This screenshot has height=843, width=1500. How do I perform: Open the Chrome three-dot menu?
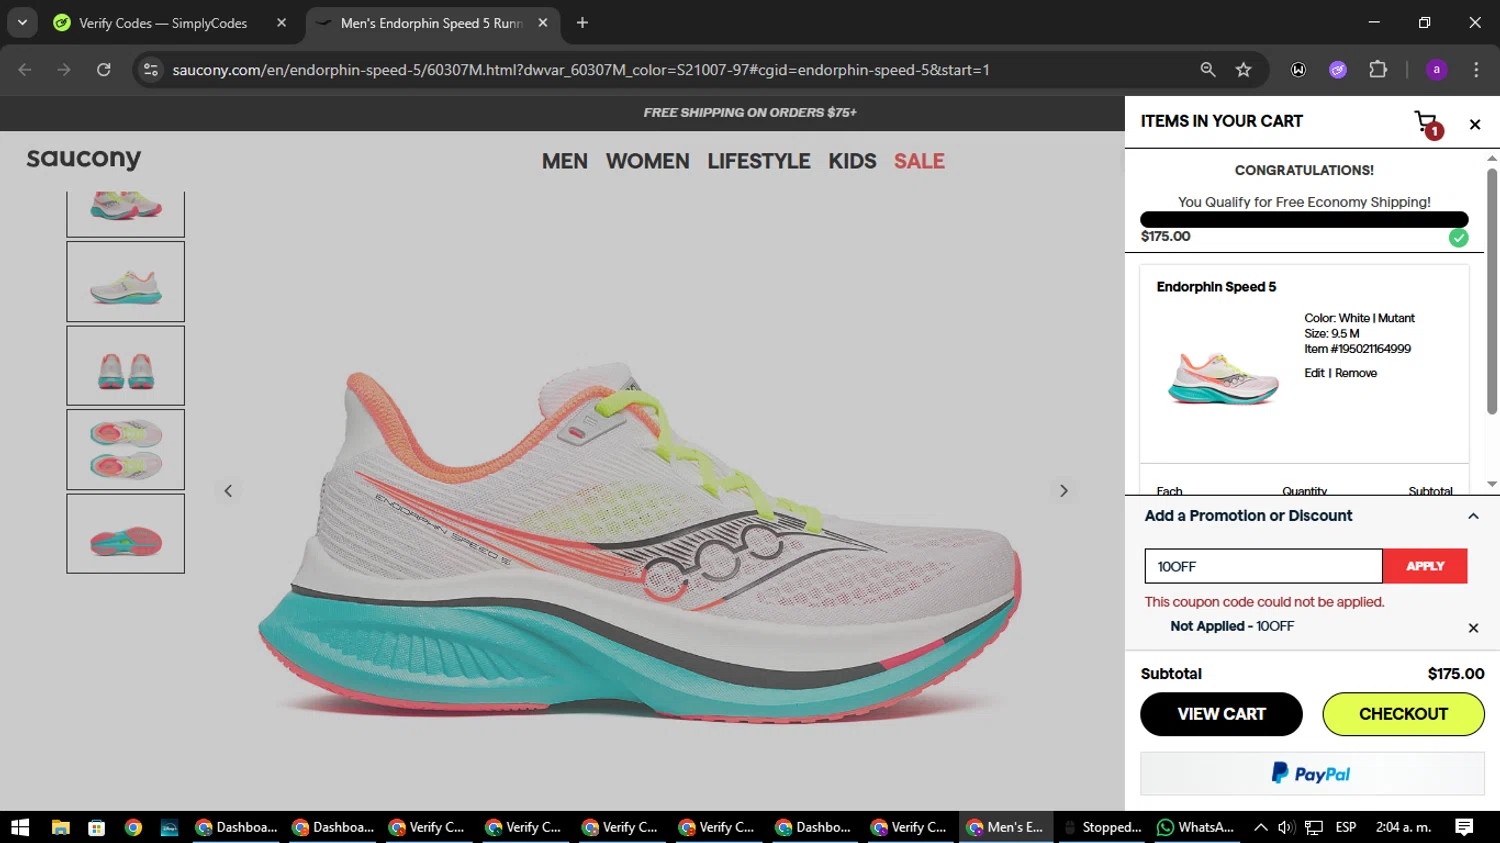tap(1476, 70)
